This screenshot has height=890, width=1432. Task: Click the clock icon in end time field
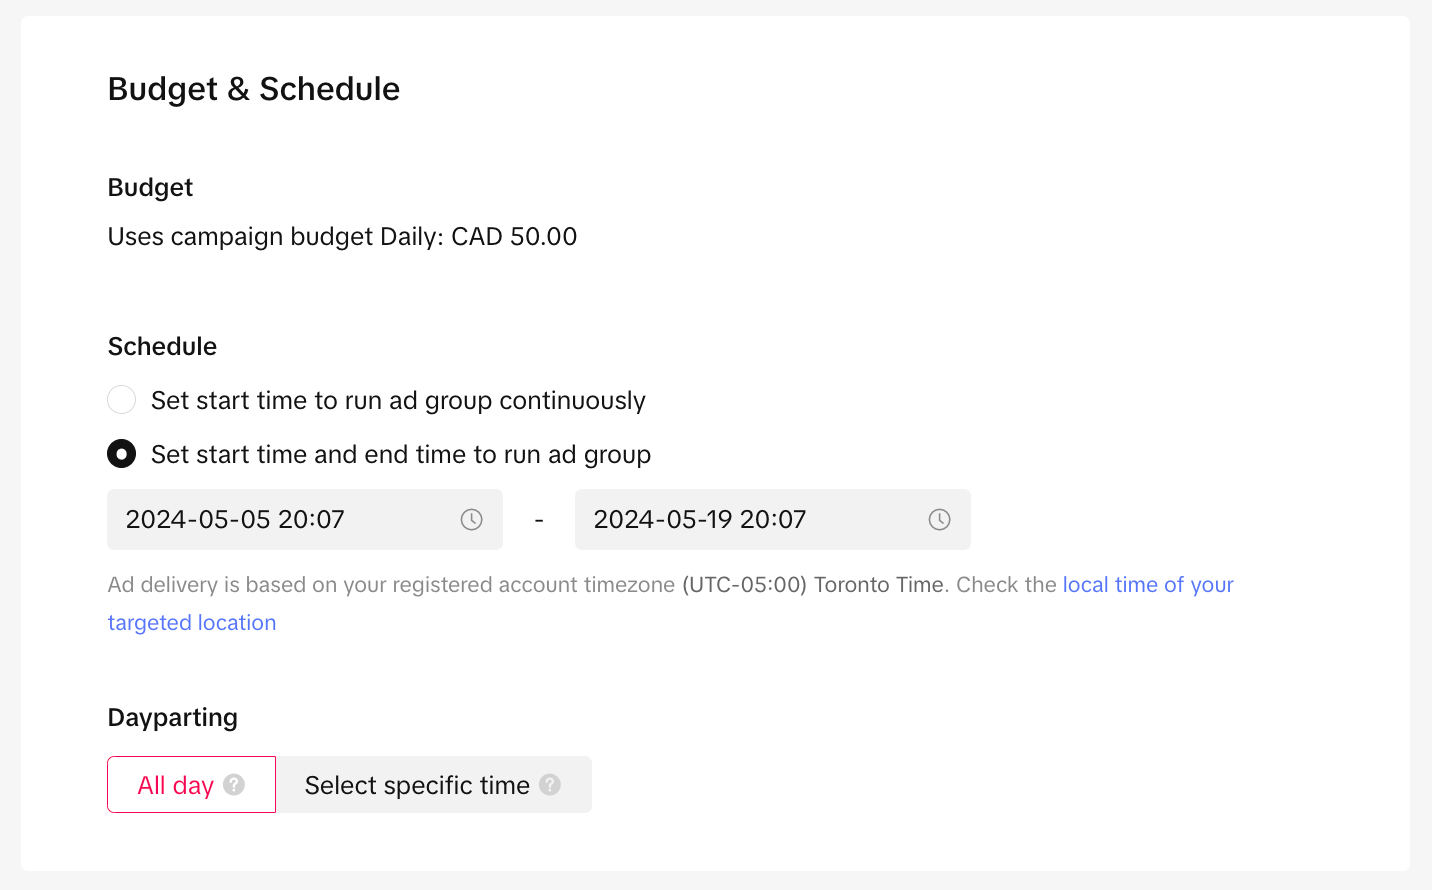point(939,520)
